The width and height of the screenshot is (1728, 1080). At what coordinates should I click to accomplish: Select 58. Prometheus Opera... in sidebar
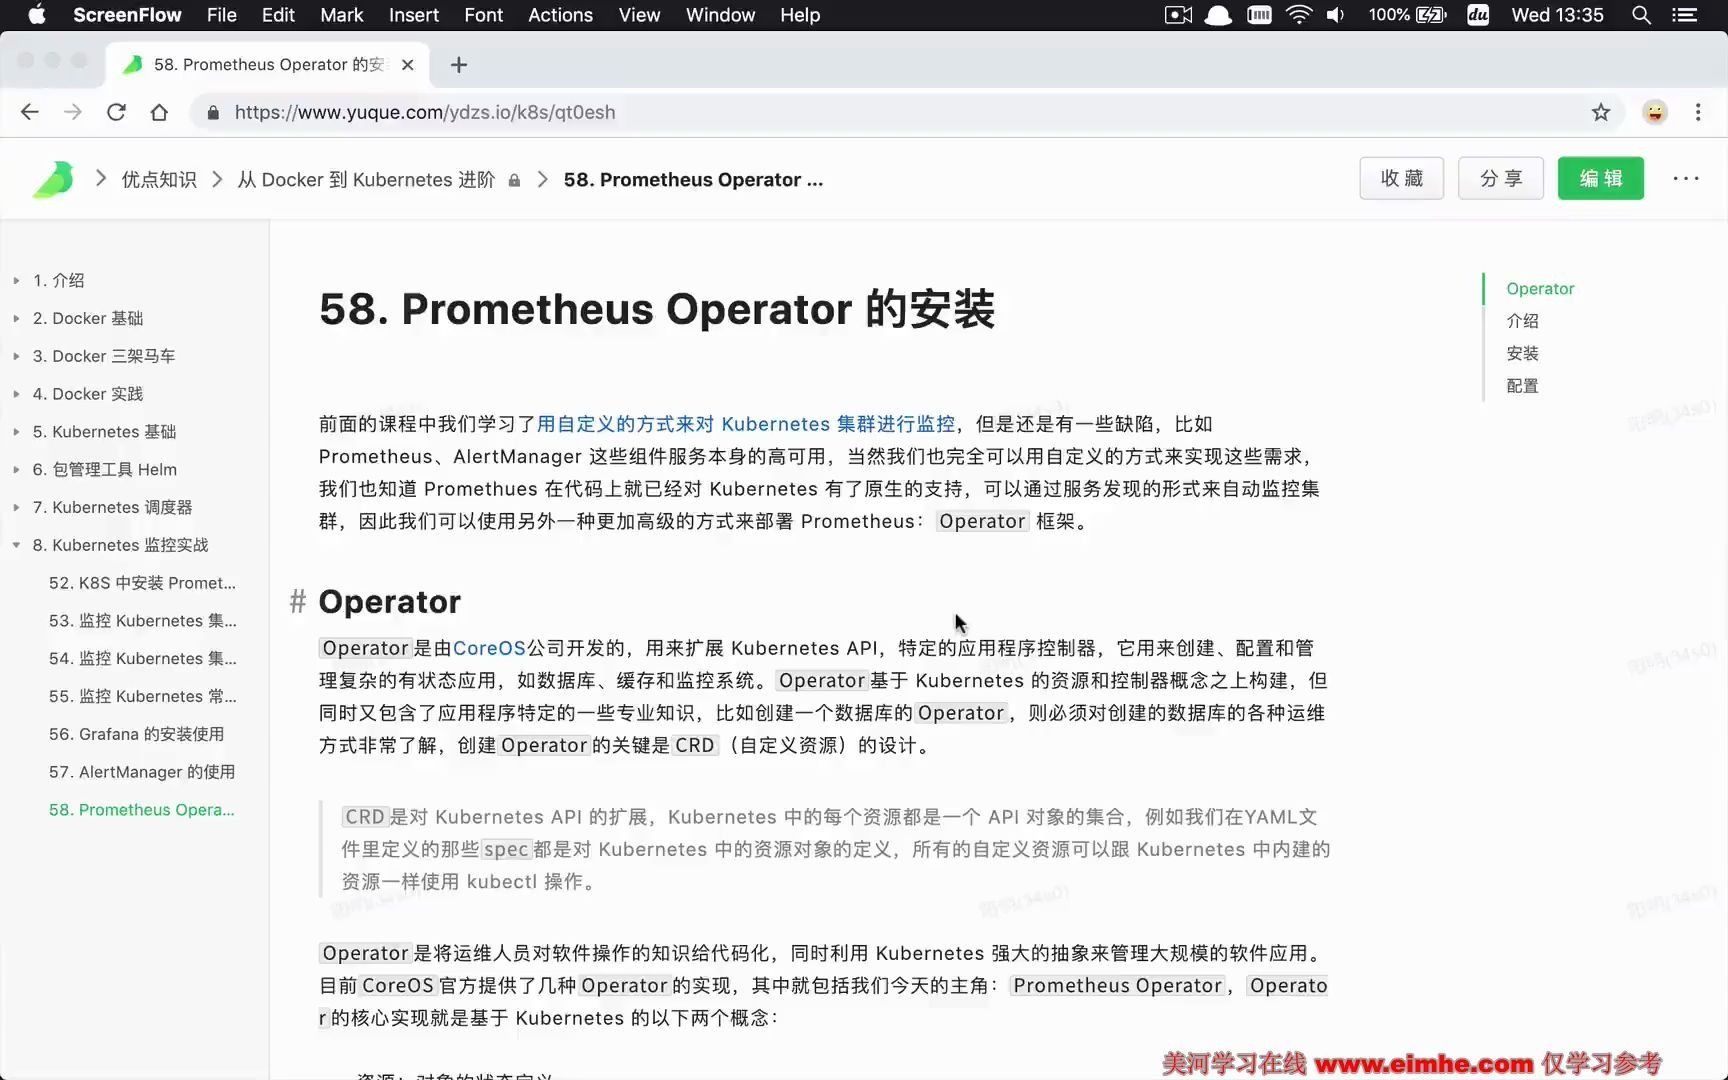pos(141,810)
